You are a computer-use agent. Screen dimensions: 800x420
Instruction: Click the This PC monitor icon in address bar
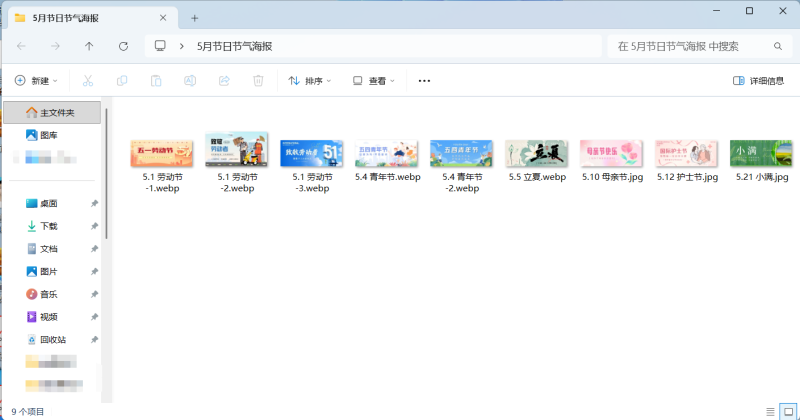pyautogui.click(x=160, y=46)
